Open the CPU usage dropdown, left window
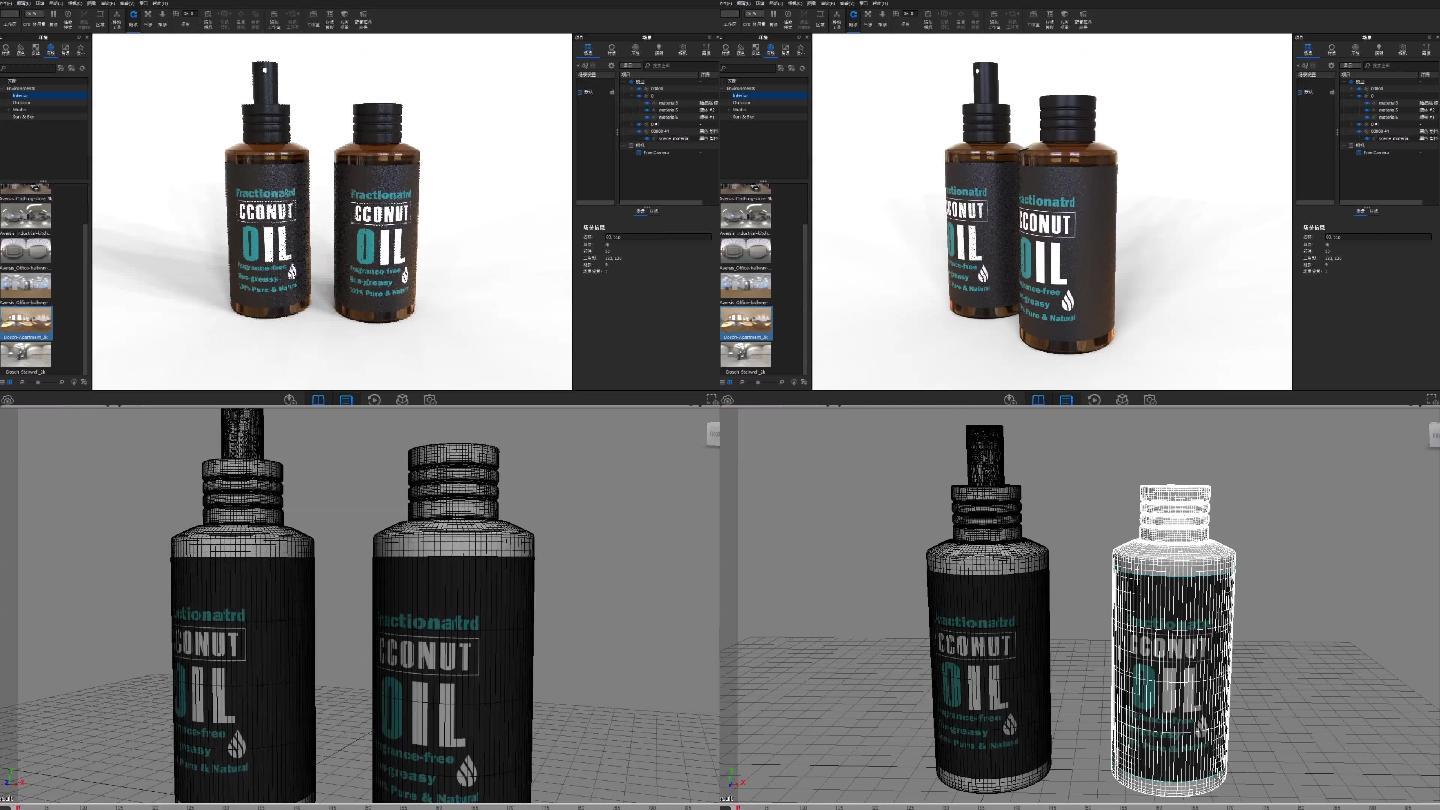This screenshot has width=1440, height=810. click(34, 13)
